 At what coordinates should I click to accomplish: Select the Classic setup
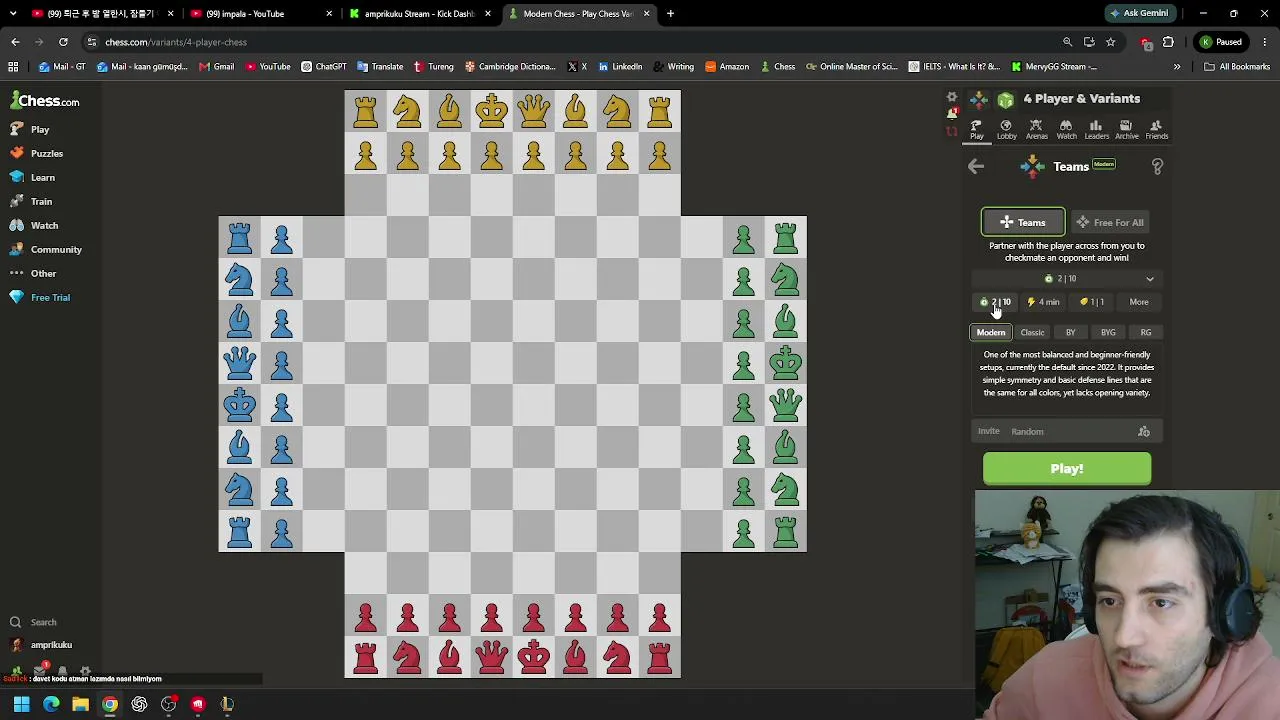(1032, 332)
